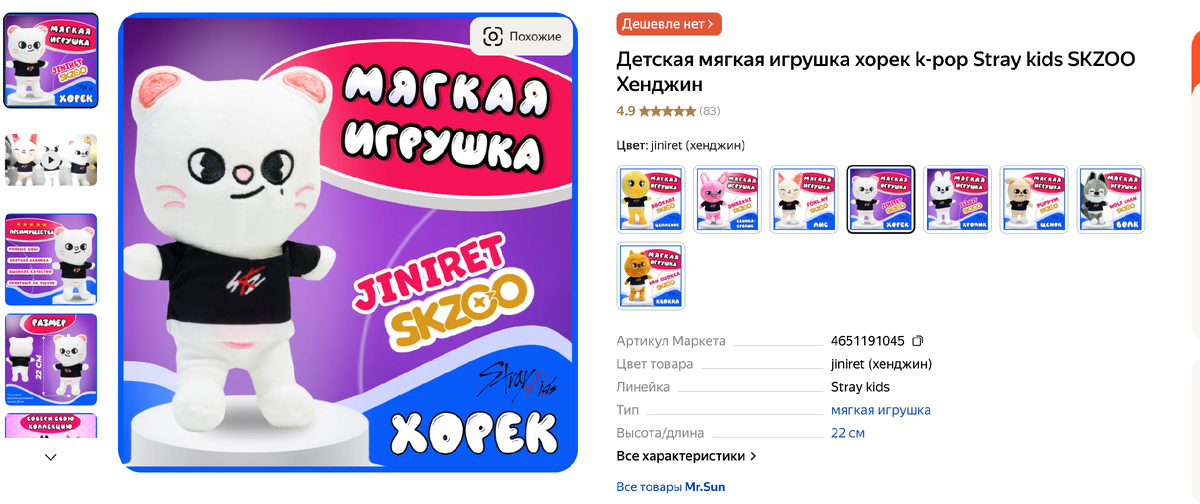1200x504 pixels.
Task: View the 'Преимущества' advantages thumbnail
Action: pyautogui.click(x=51, y=259)
